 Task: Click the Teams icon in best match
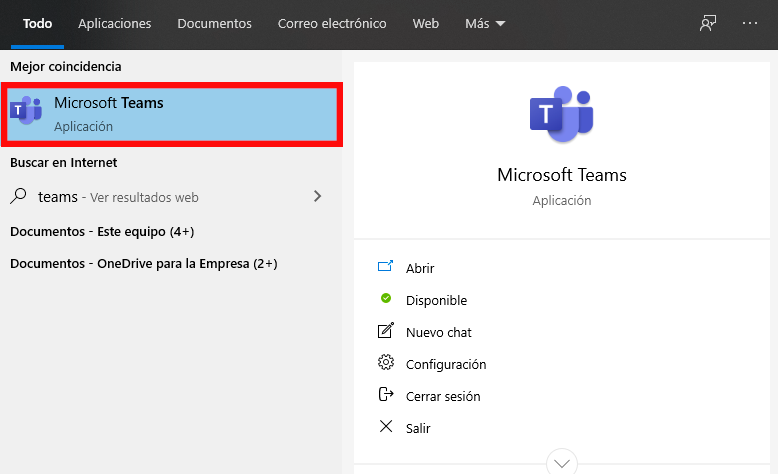point(26,111)
